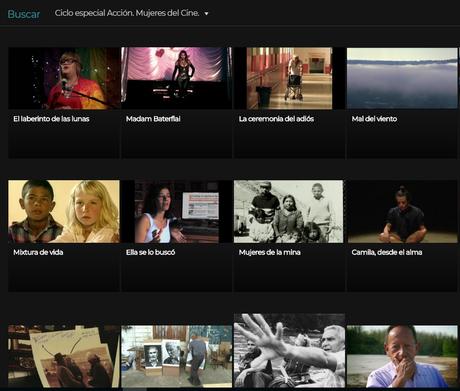Open Ella se lo buscó thumbnail
Image resolution: width=460 pixels, height=391 pixels.
click(x=177, y=211)
